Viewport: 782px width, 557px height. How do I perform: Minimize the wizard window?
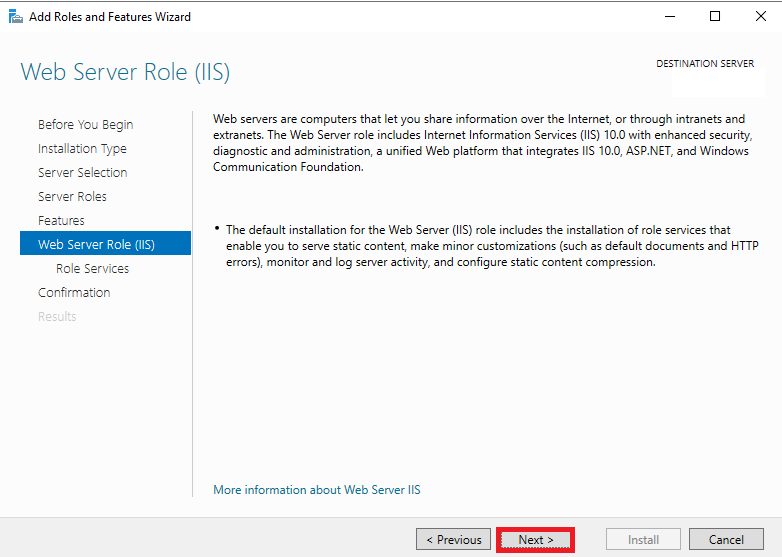(670, 16)
